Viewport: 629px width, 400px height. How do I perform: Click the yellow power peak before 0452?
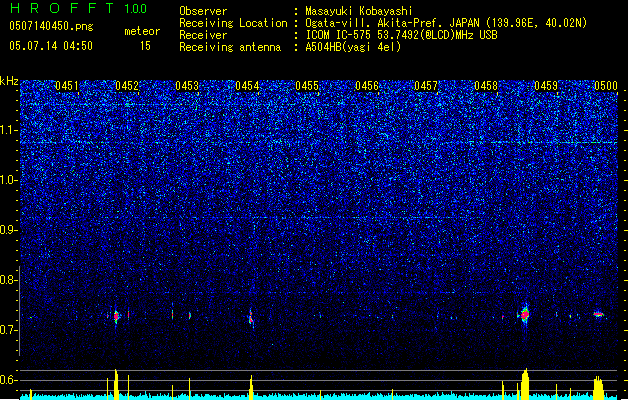tap(116, 384)
